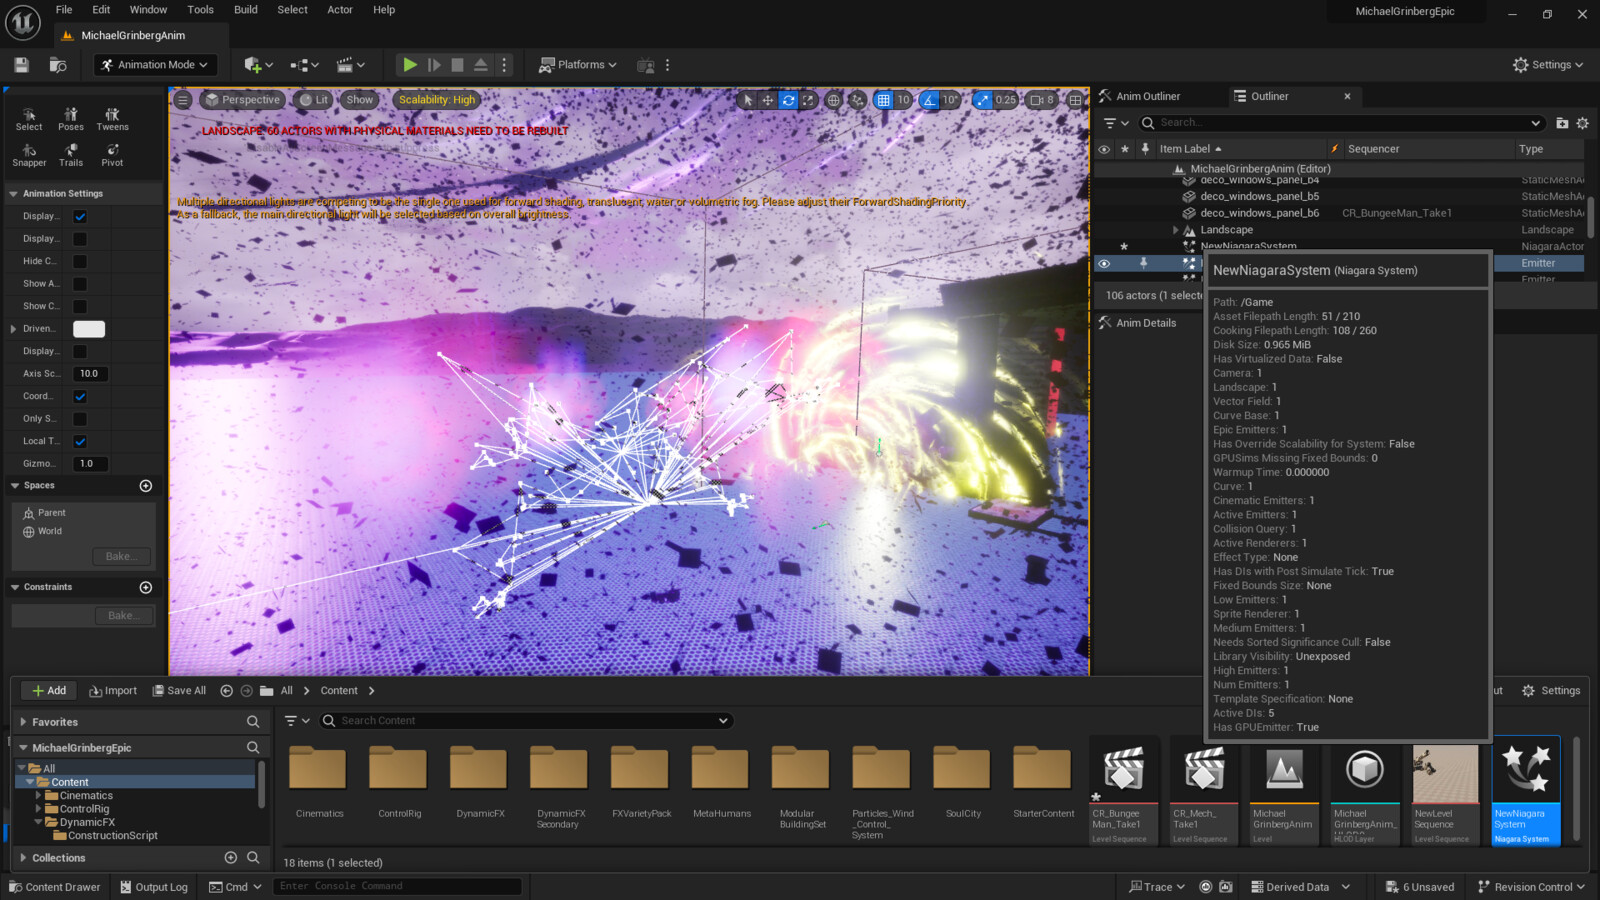
Task: Toggle the Show A... checkbox
Action: [80, 284]
